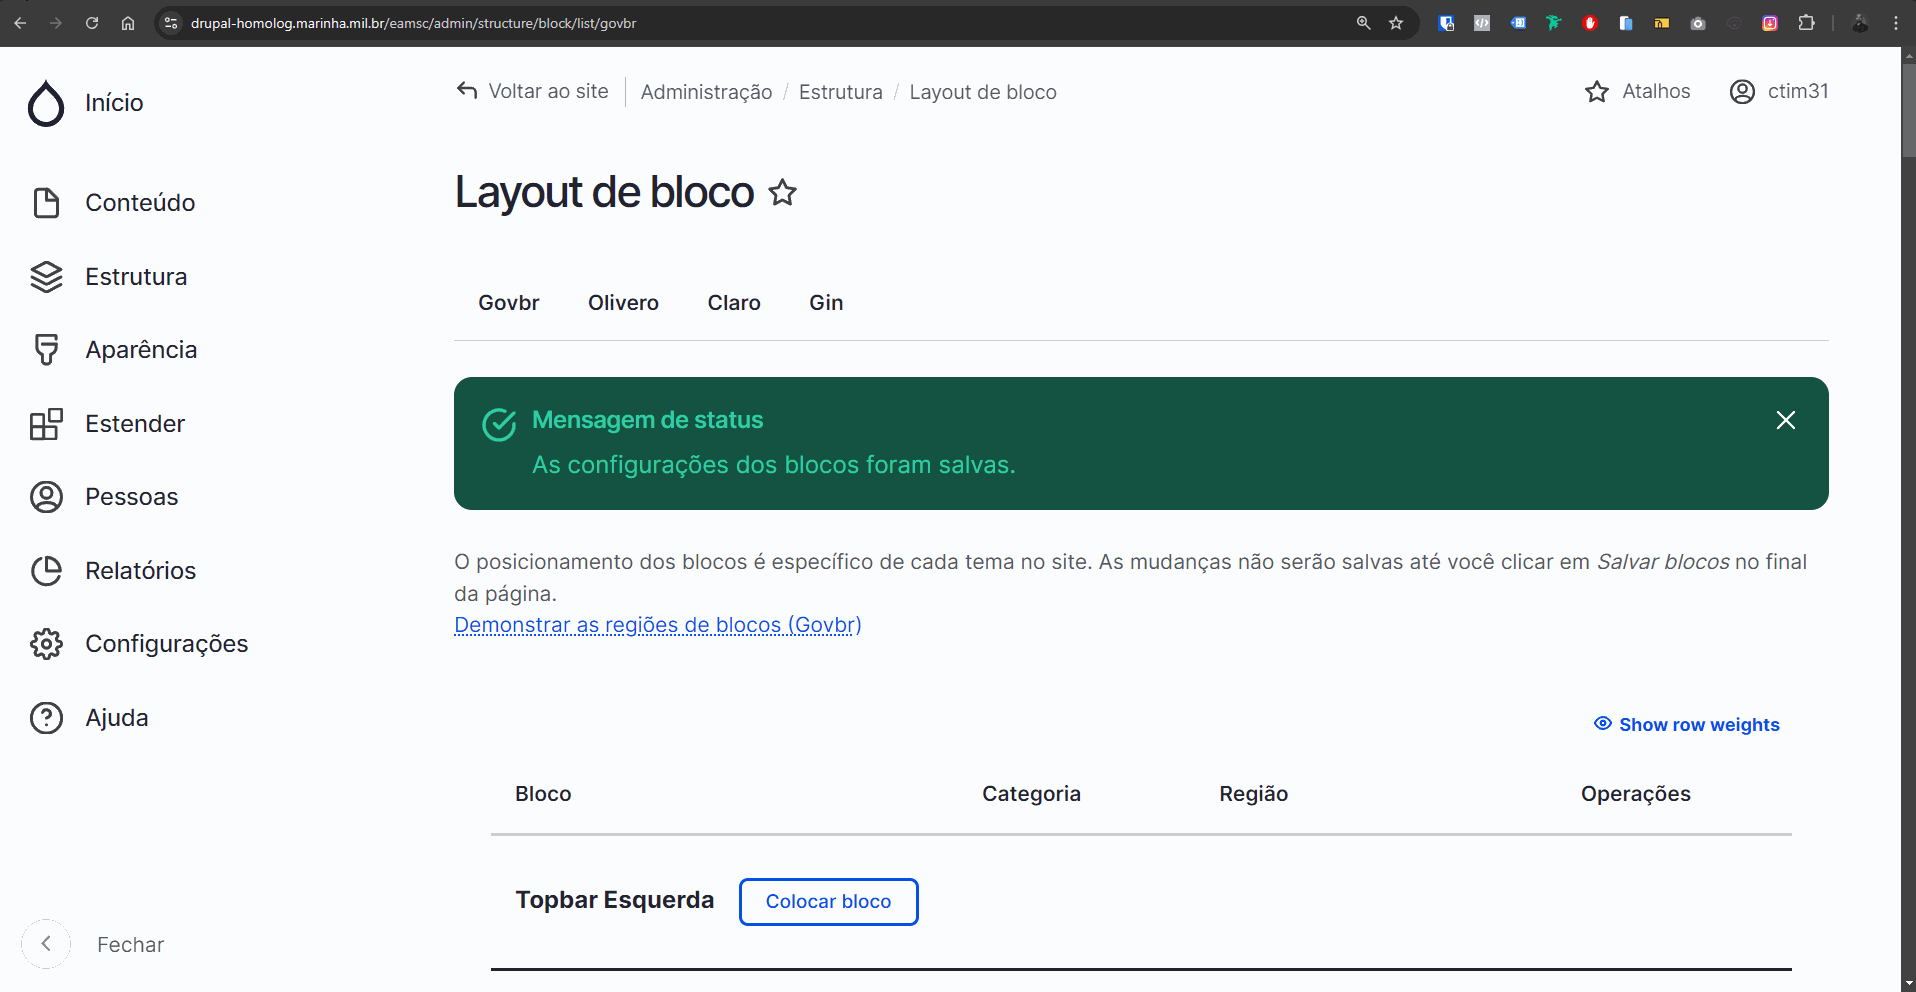Select the Aparência theme brush icon
The height and width of the screenshot is (992, 1916).
pyautogui.click(x=46, y=349)
